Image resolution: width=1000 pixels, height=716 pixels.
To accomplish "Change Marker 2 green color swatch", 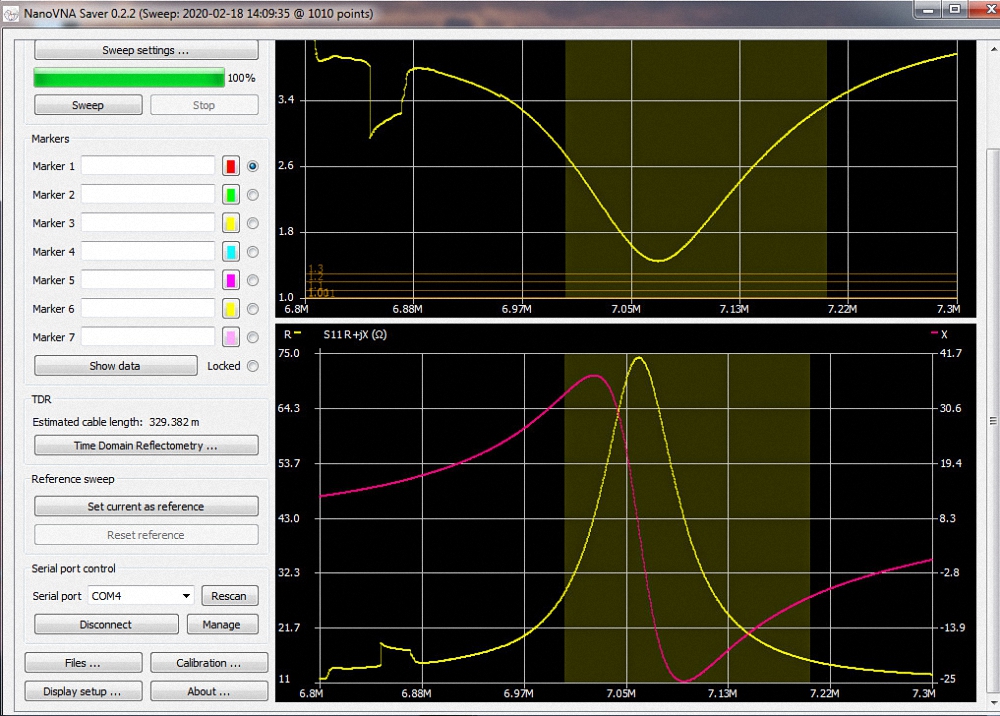I will (x=231, y=194).
